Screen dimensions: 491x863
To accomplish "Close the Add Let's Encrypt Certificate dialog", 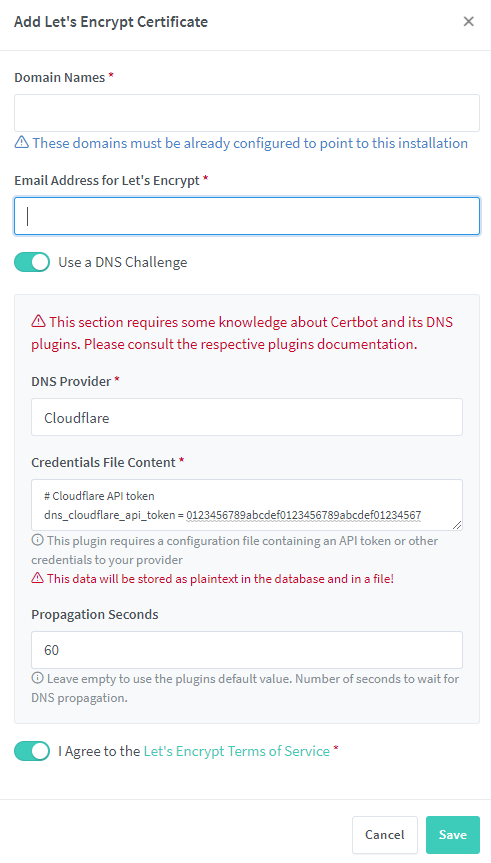I will [x=468, y=21].
